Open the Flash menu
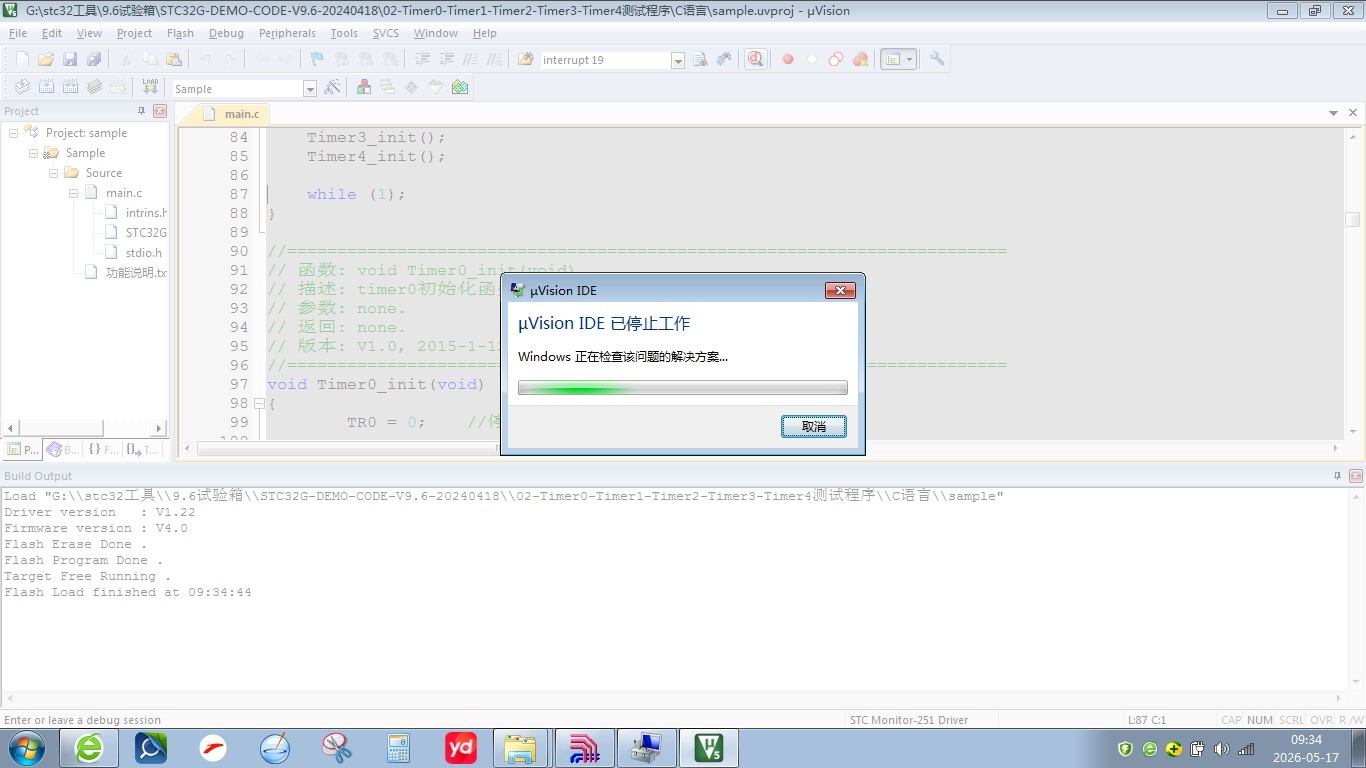Image resolution: width=1366 pixels, height=768 pixels. click(x=180, y=33)
